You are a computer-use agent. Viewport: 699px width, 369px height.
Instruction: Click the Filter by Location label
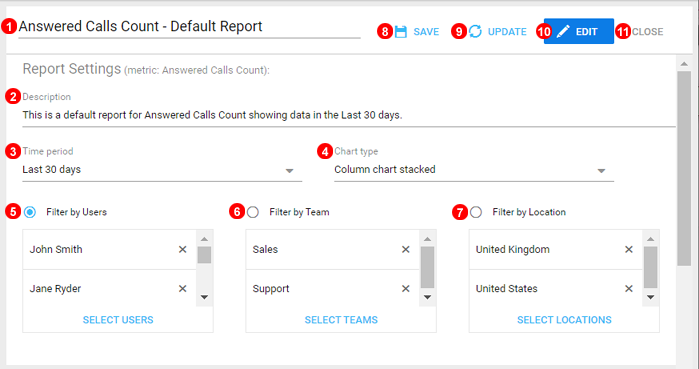point(529,212)
